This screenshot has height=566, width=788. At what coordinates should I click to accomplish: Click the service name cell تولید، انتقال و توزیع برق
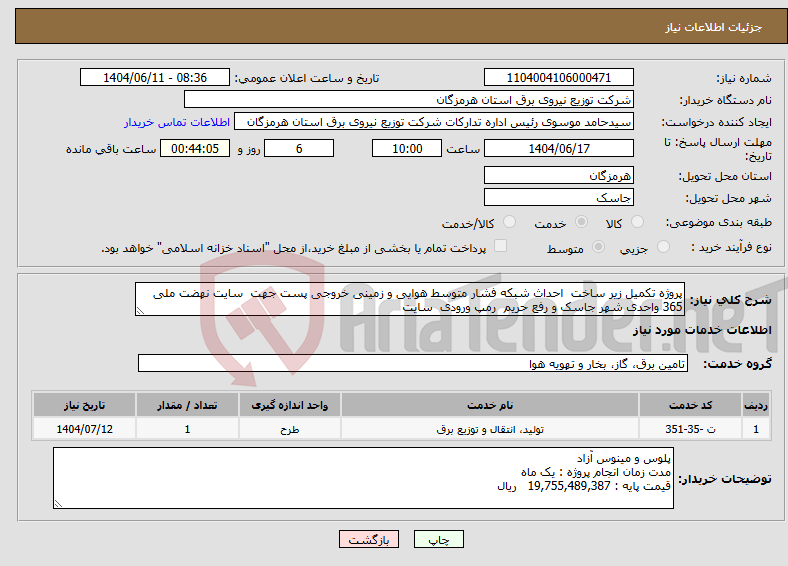tap(489, 429)
